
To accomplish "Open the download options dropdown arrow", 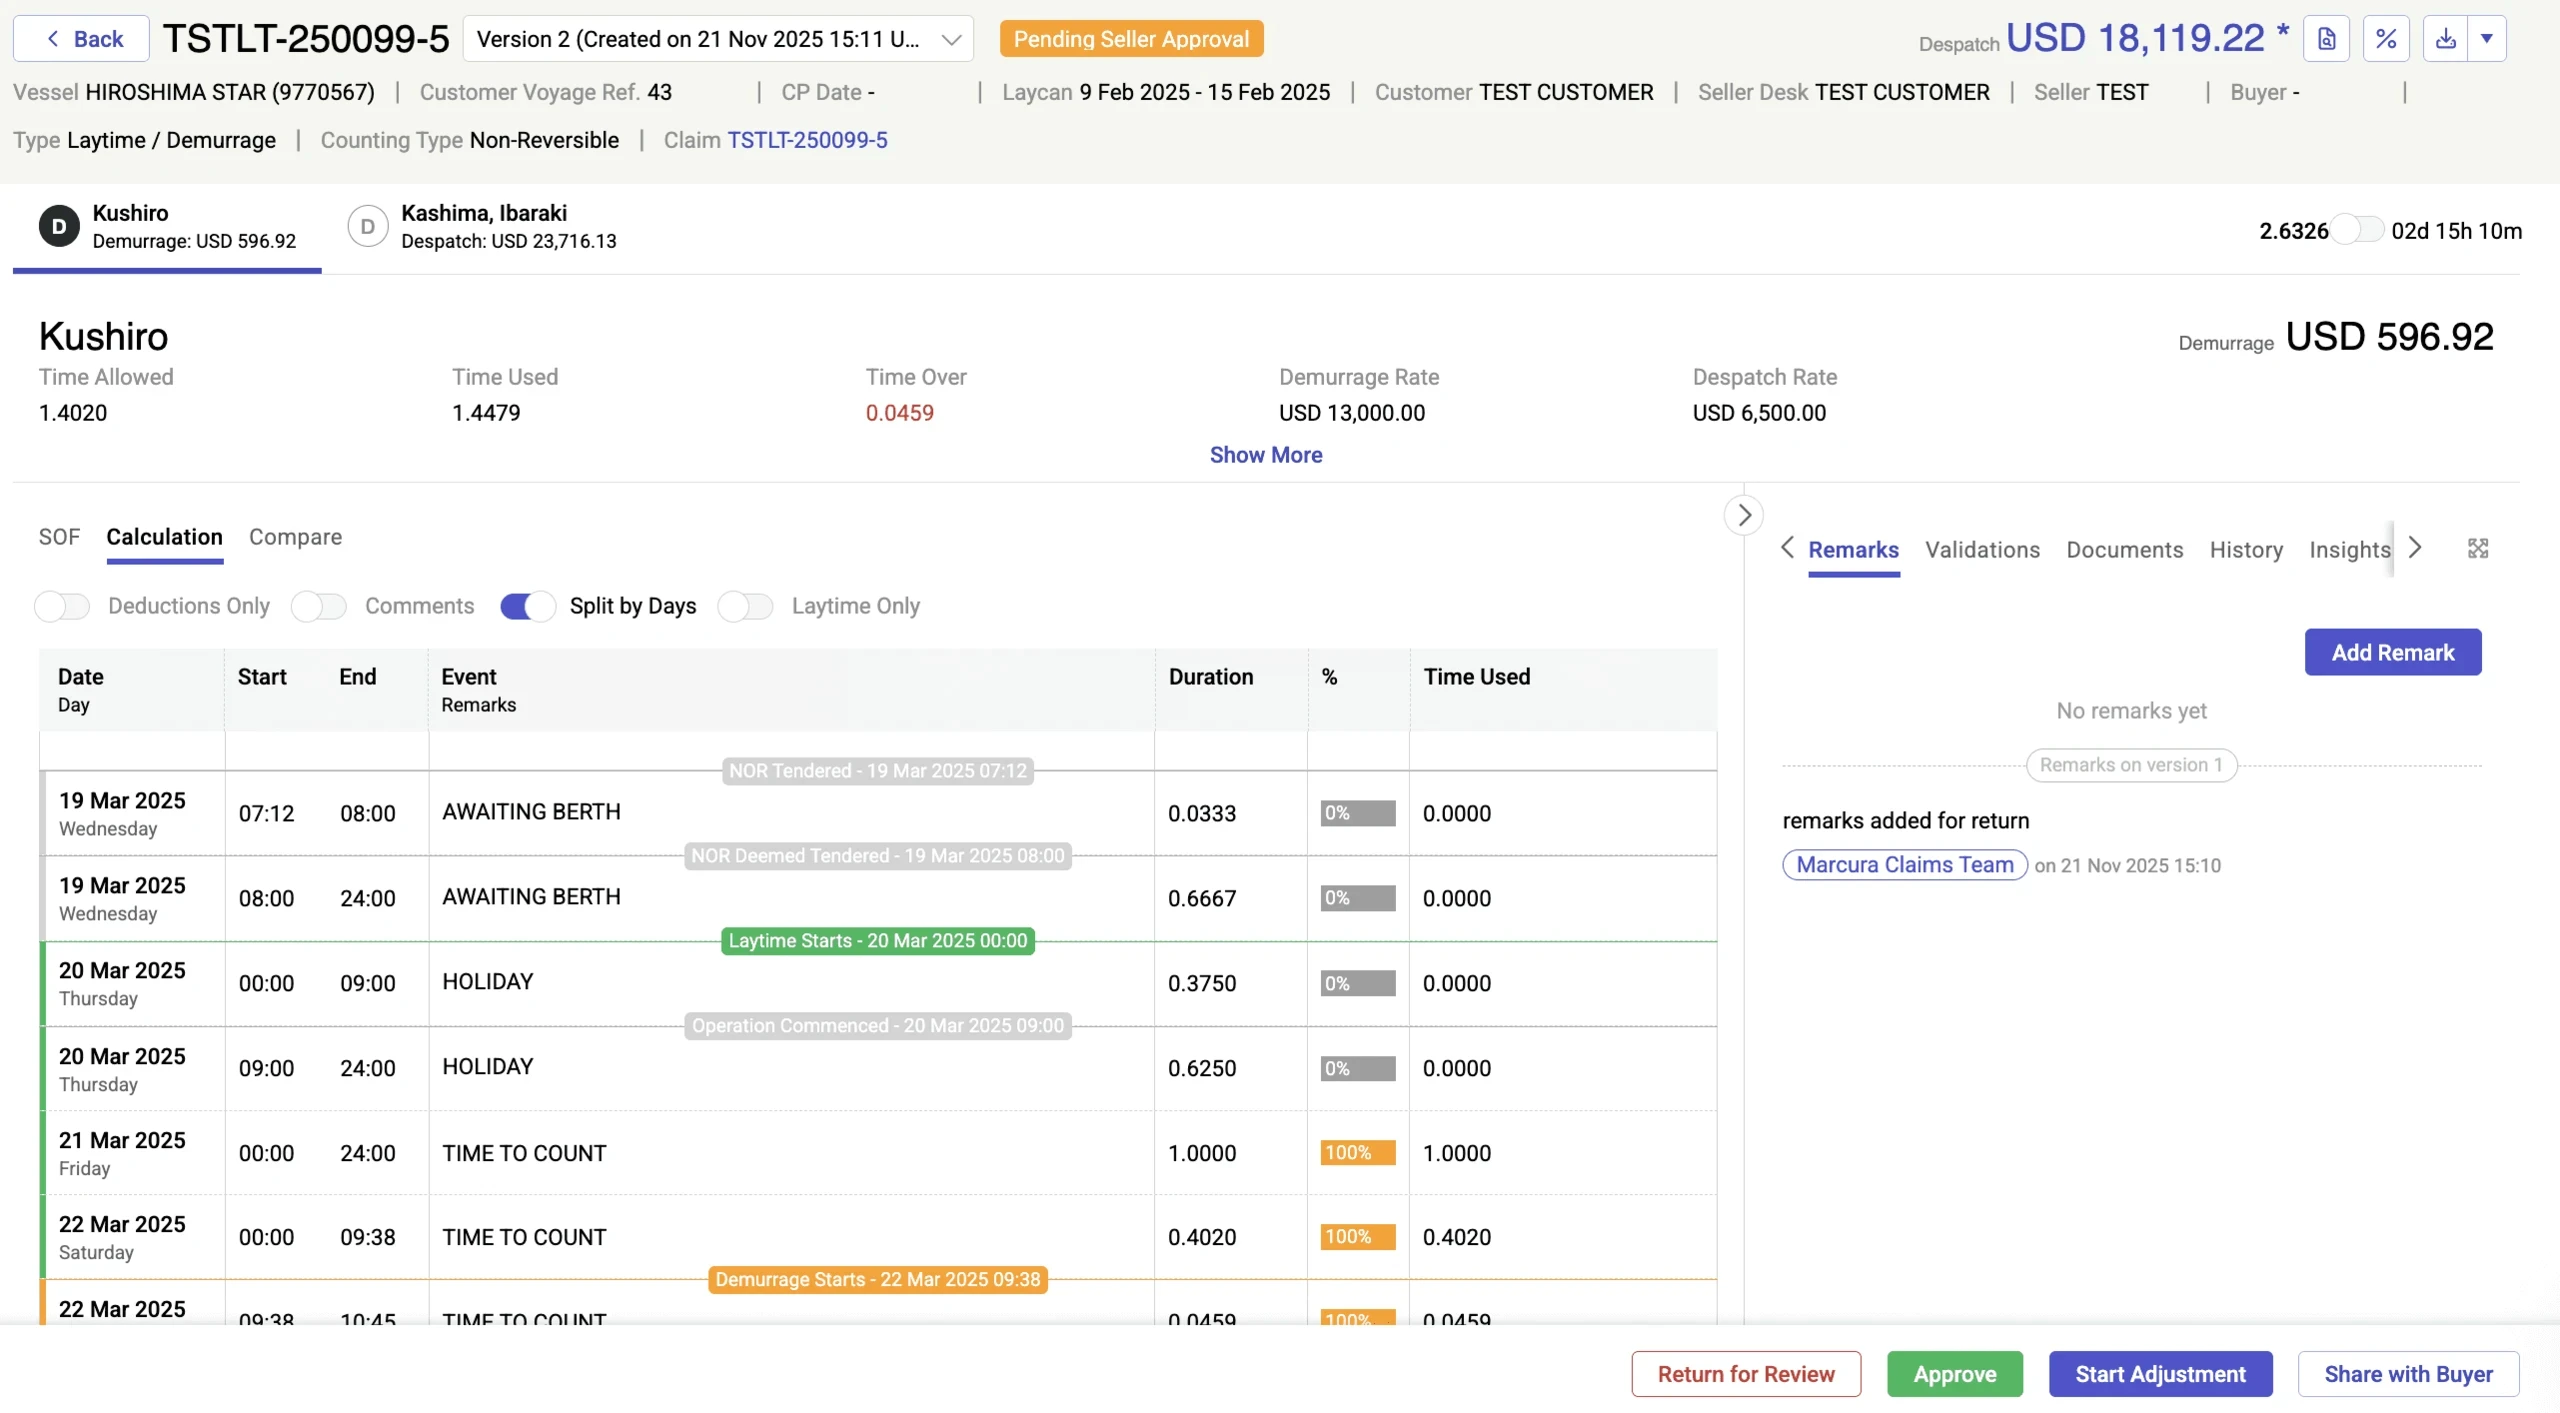I will [x=2487, y=39].
